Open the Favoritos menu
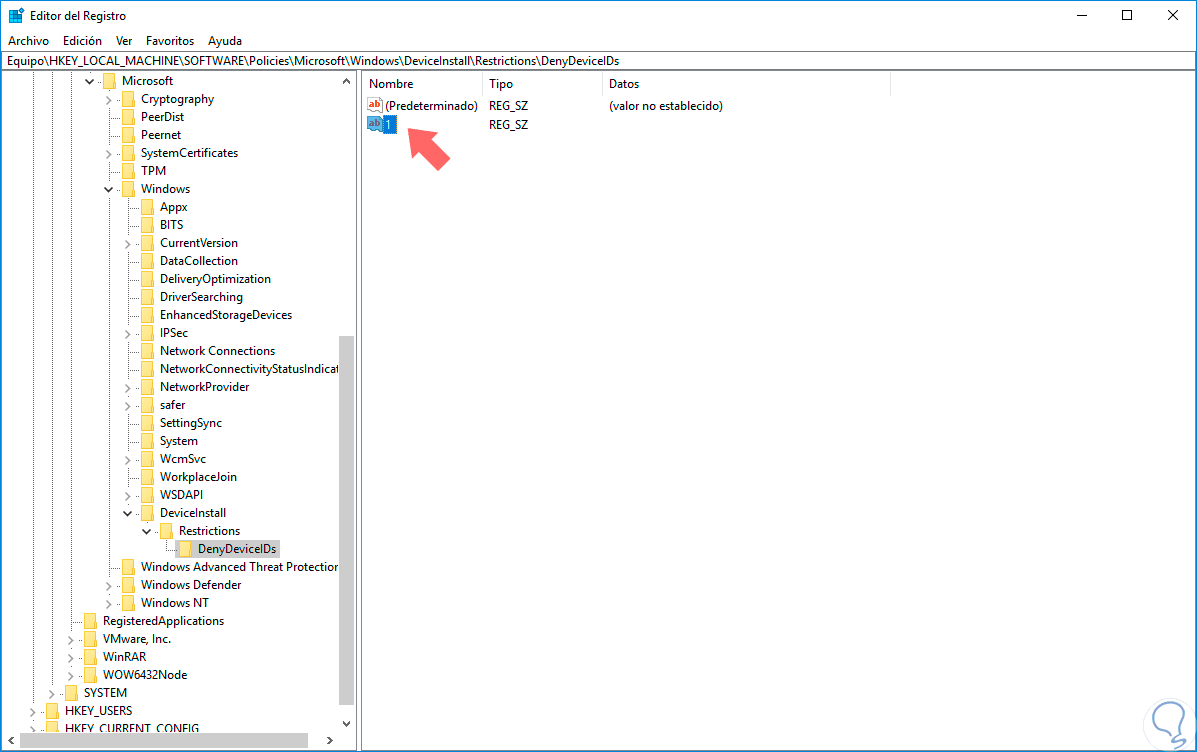Image resolution: width=1197 pixels, height=752 pixels. (169, 41)
